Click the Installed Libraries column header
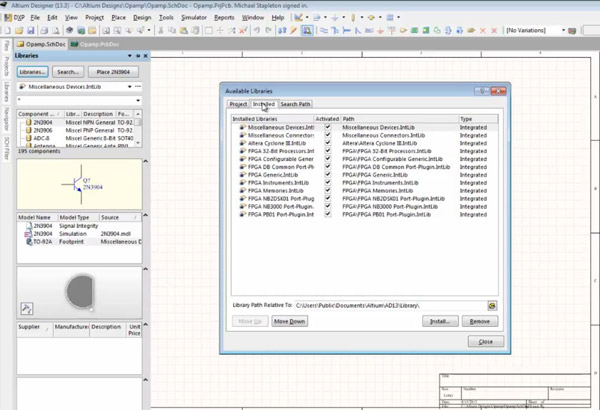The image size is (600, 410). click(272, 119)
